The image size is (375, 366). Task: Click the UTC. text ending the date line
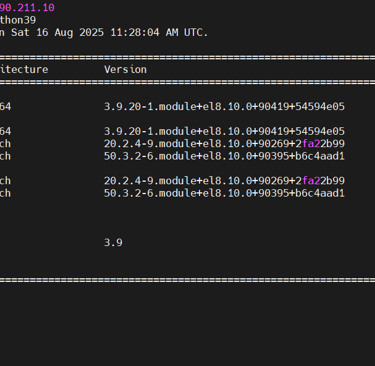[x=196, y=32]
